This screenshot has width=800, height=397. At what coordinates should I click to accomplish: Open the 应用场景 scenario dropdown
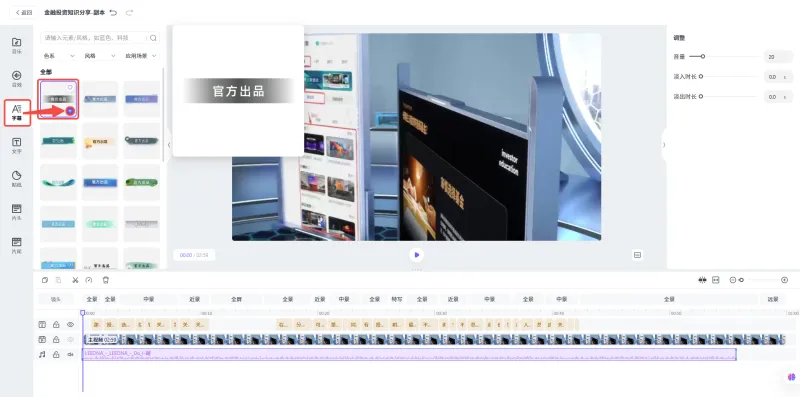pos(141,56)
